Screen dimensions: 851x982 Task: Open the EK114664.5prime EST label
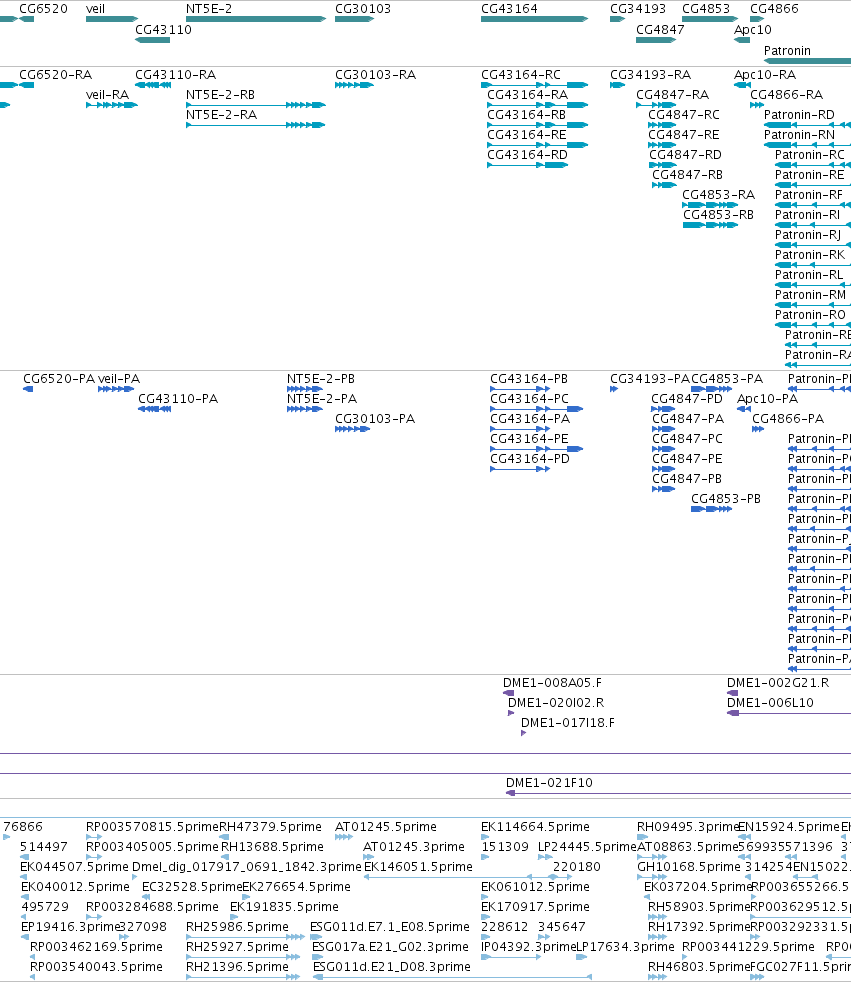tap(535, 827)
